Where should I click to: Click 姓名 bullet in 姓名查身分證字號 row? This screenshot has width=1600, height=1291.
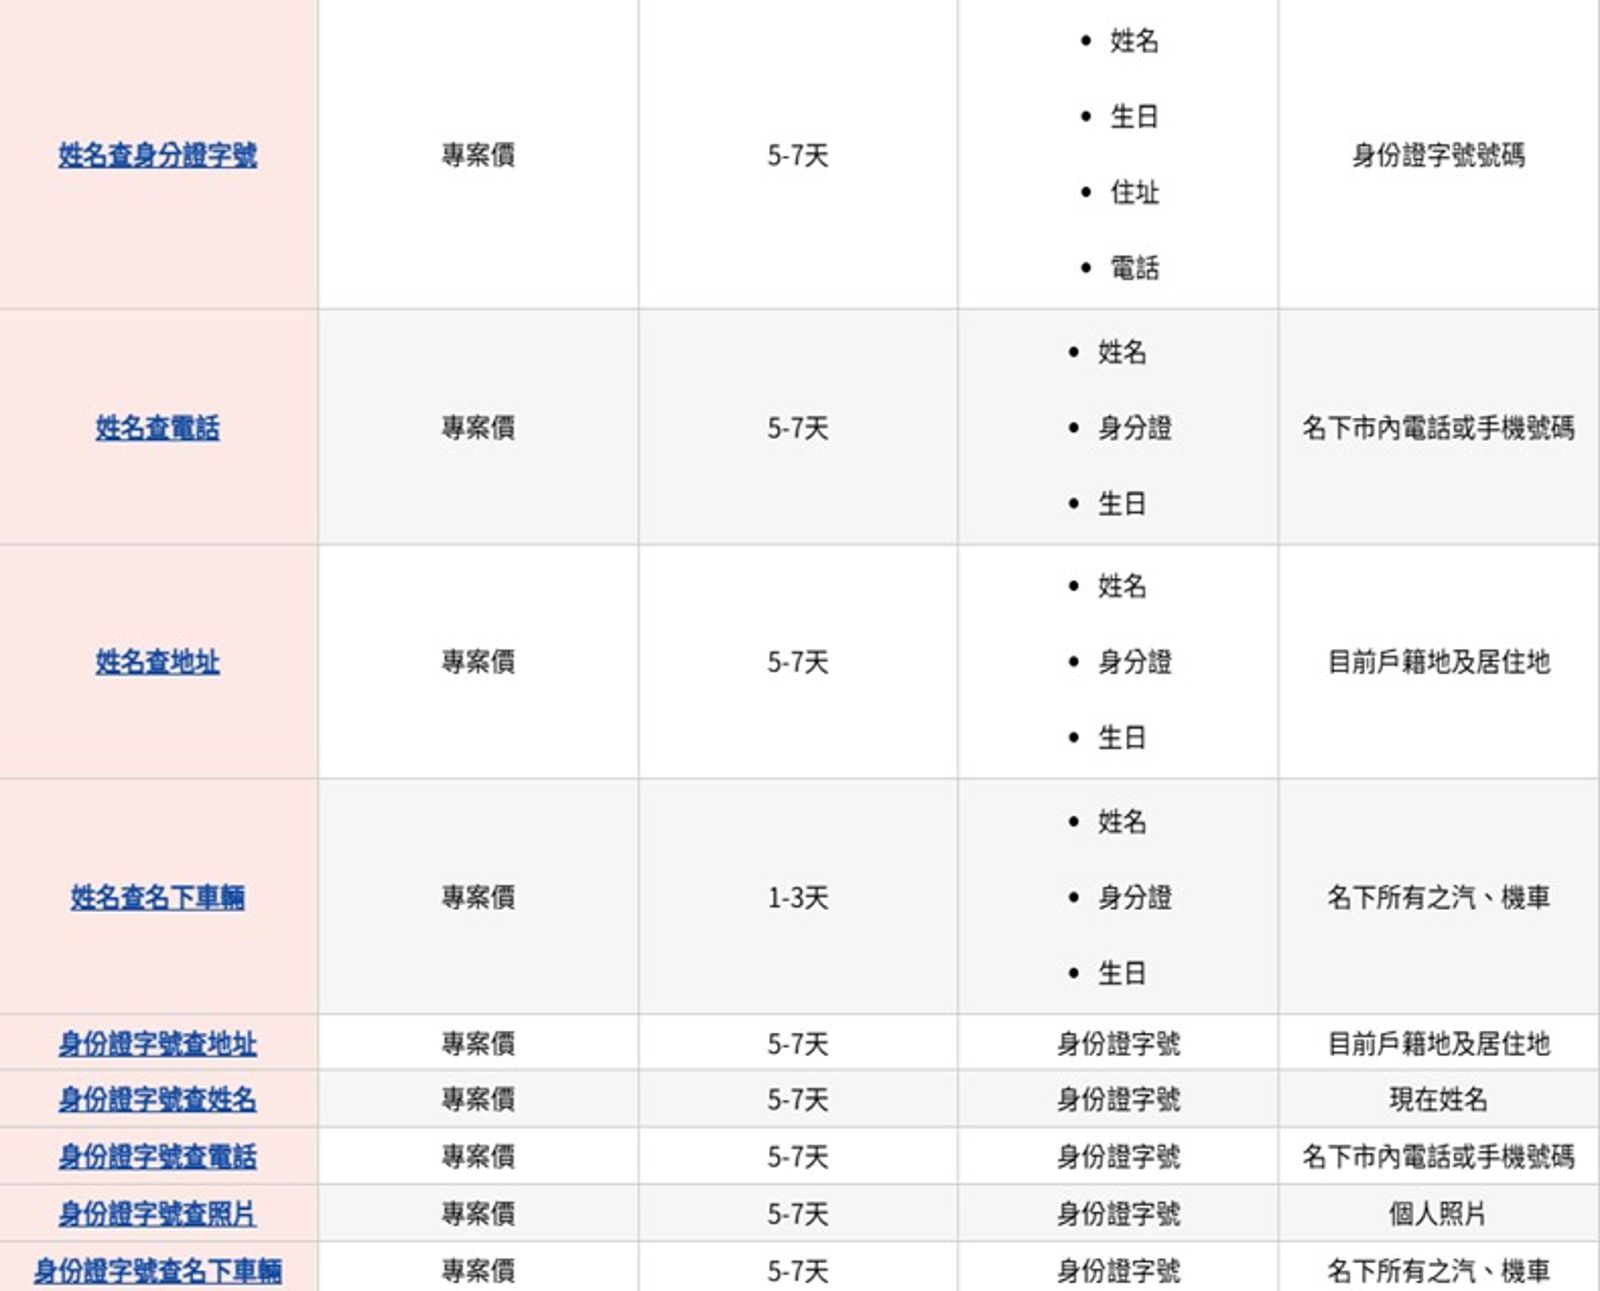pos(1134,41)
